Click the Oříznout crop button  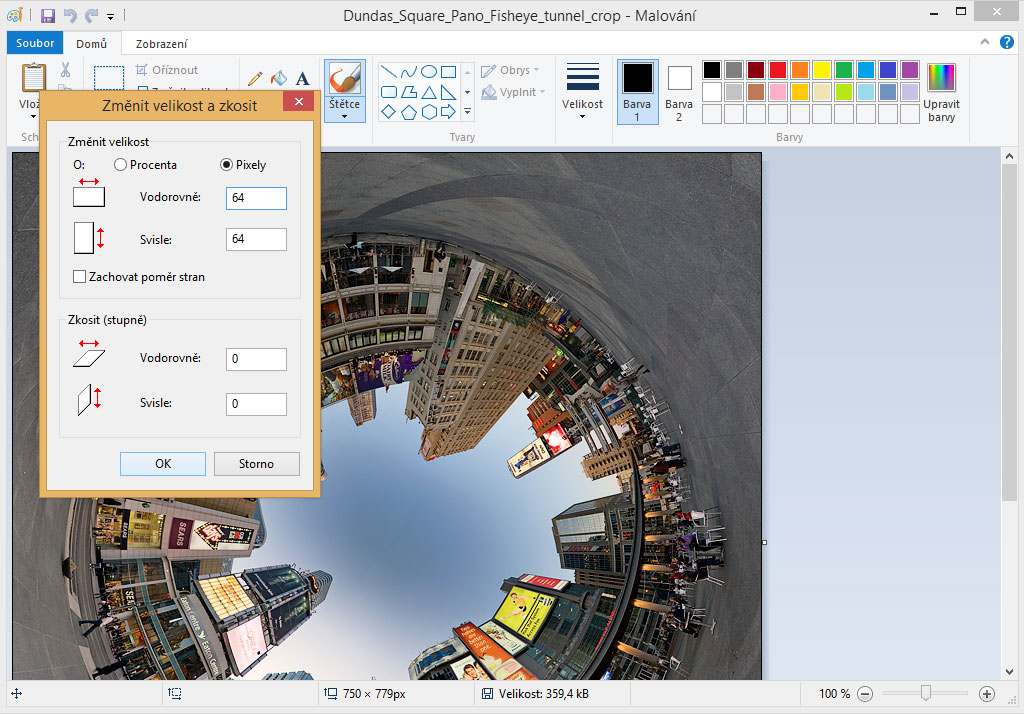tap(167, 70)
